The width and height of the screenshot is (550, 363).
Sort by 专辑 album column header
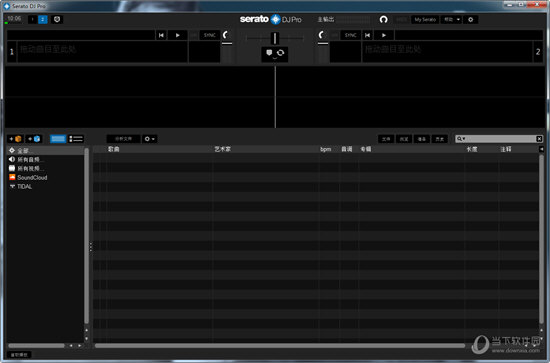pyautogui.click(x=366, y=149)
